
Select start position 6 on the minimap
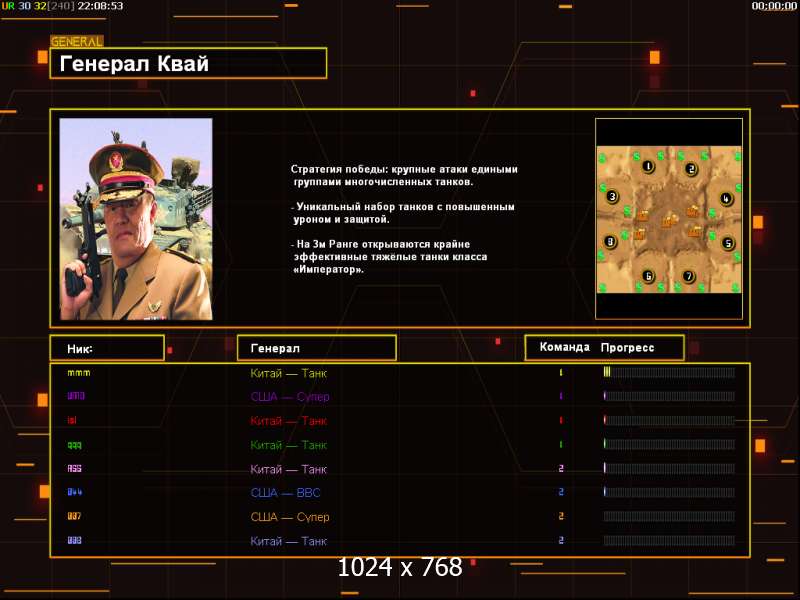click(x=648, y=276)
